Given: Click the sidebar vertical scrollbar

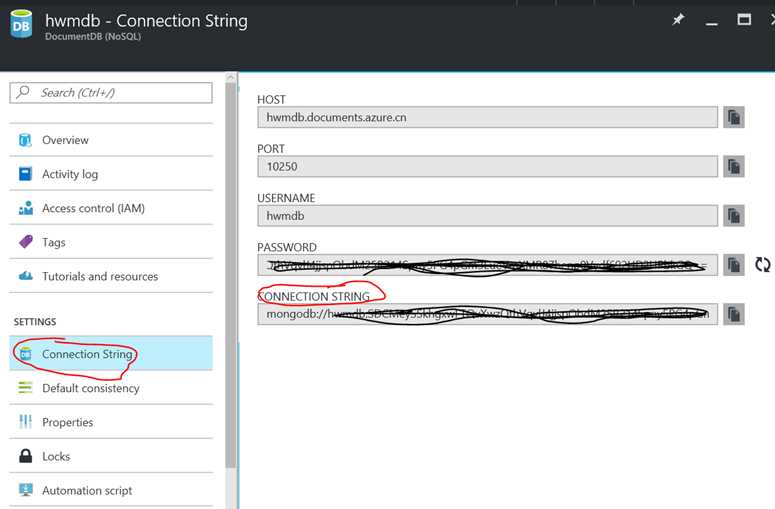Looking at the screenshot, I should click(x=230, y=274).
